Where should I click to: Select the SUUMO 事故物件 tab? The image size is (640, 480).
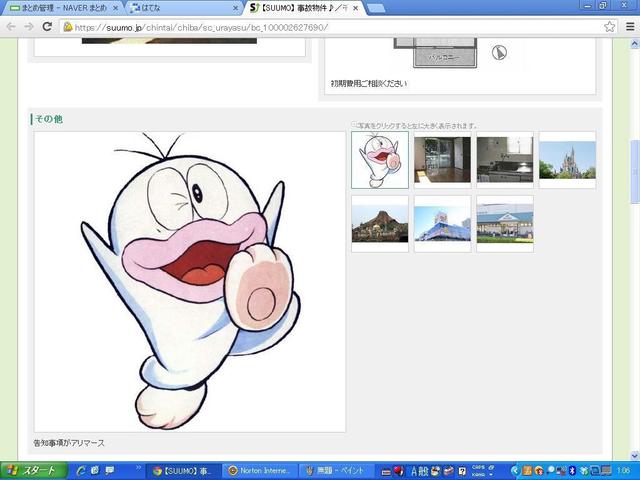pos(304,8)
